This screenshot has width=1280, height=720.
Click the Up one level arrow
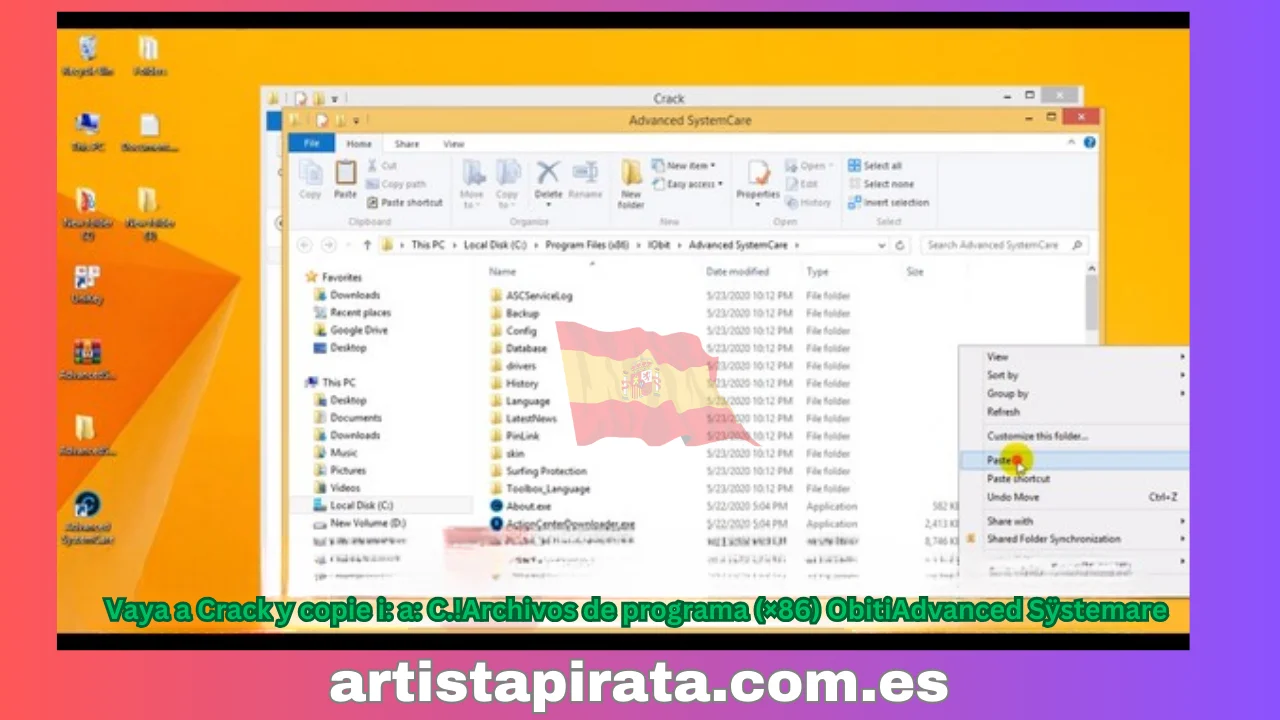click(367, 245)
